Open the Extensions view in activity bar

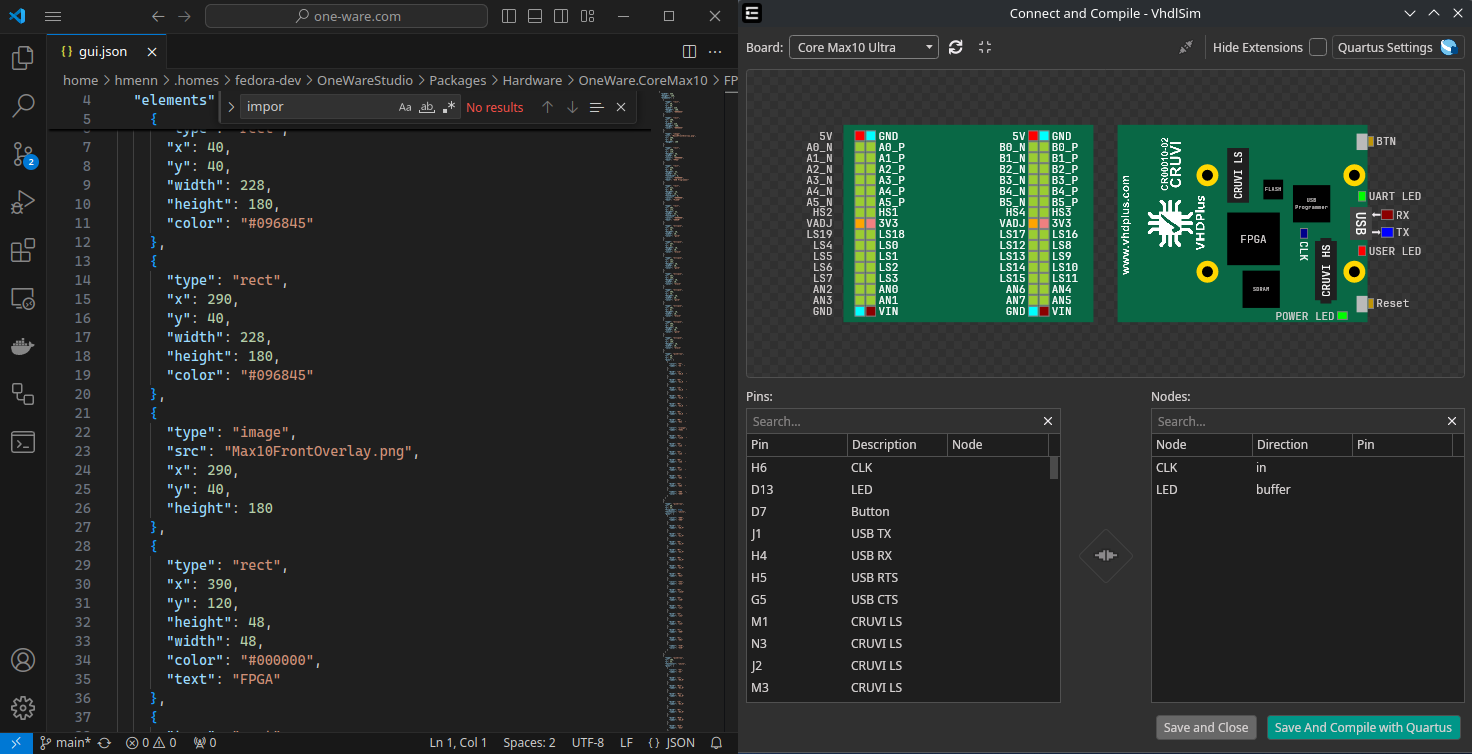point(23,250)
